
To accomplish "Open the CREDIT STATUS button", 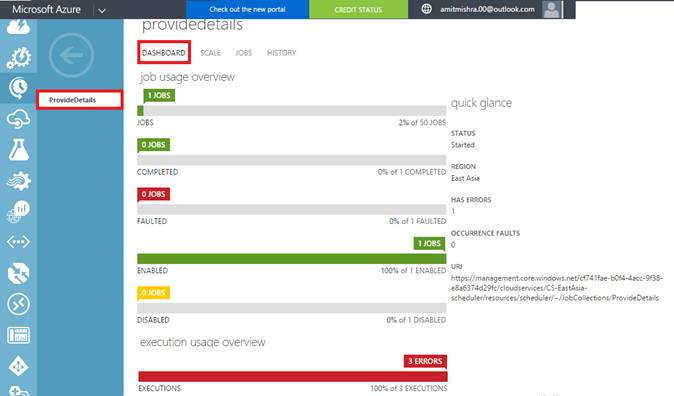I will coord(358,9).
